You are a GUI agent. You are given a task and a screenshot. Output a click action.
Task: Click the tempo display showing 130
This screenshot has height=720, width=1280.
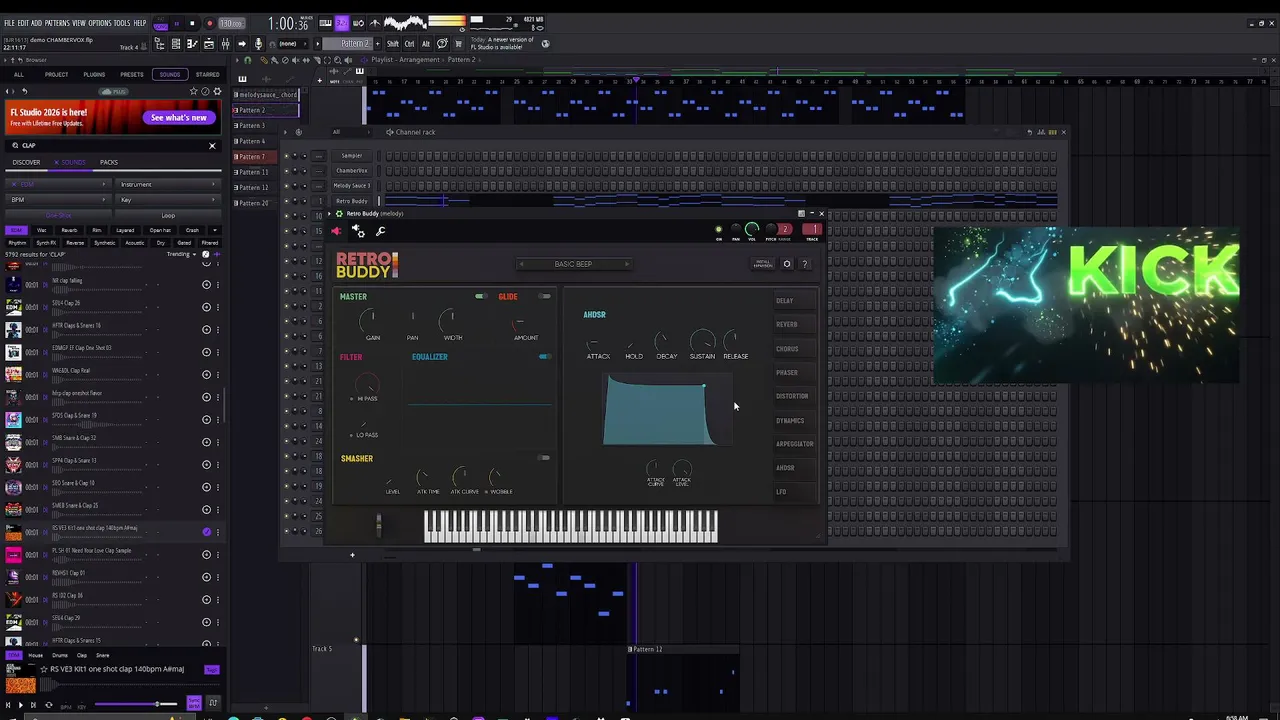pyautogui.click(x=231, y=23)
